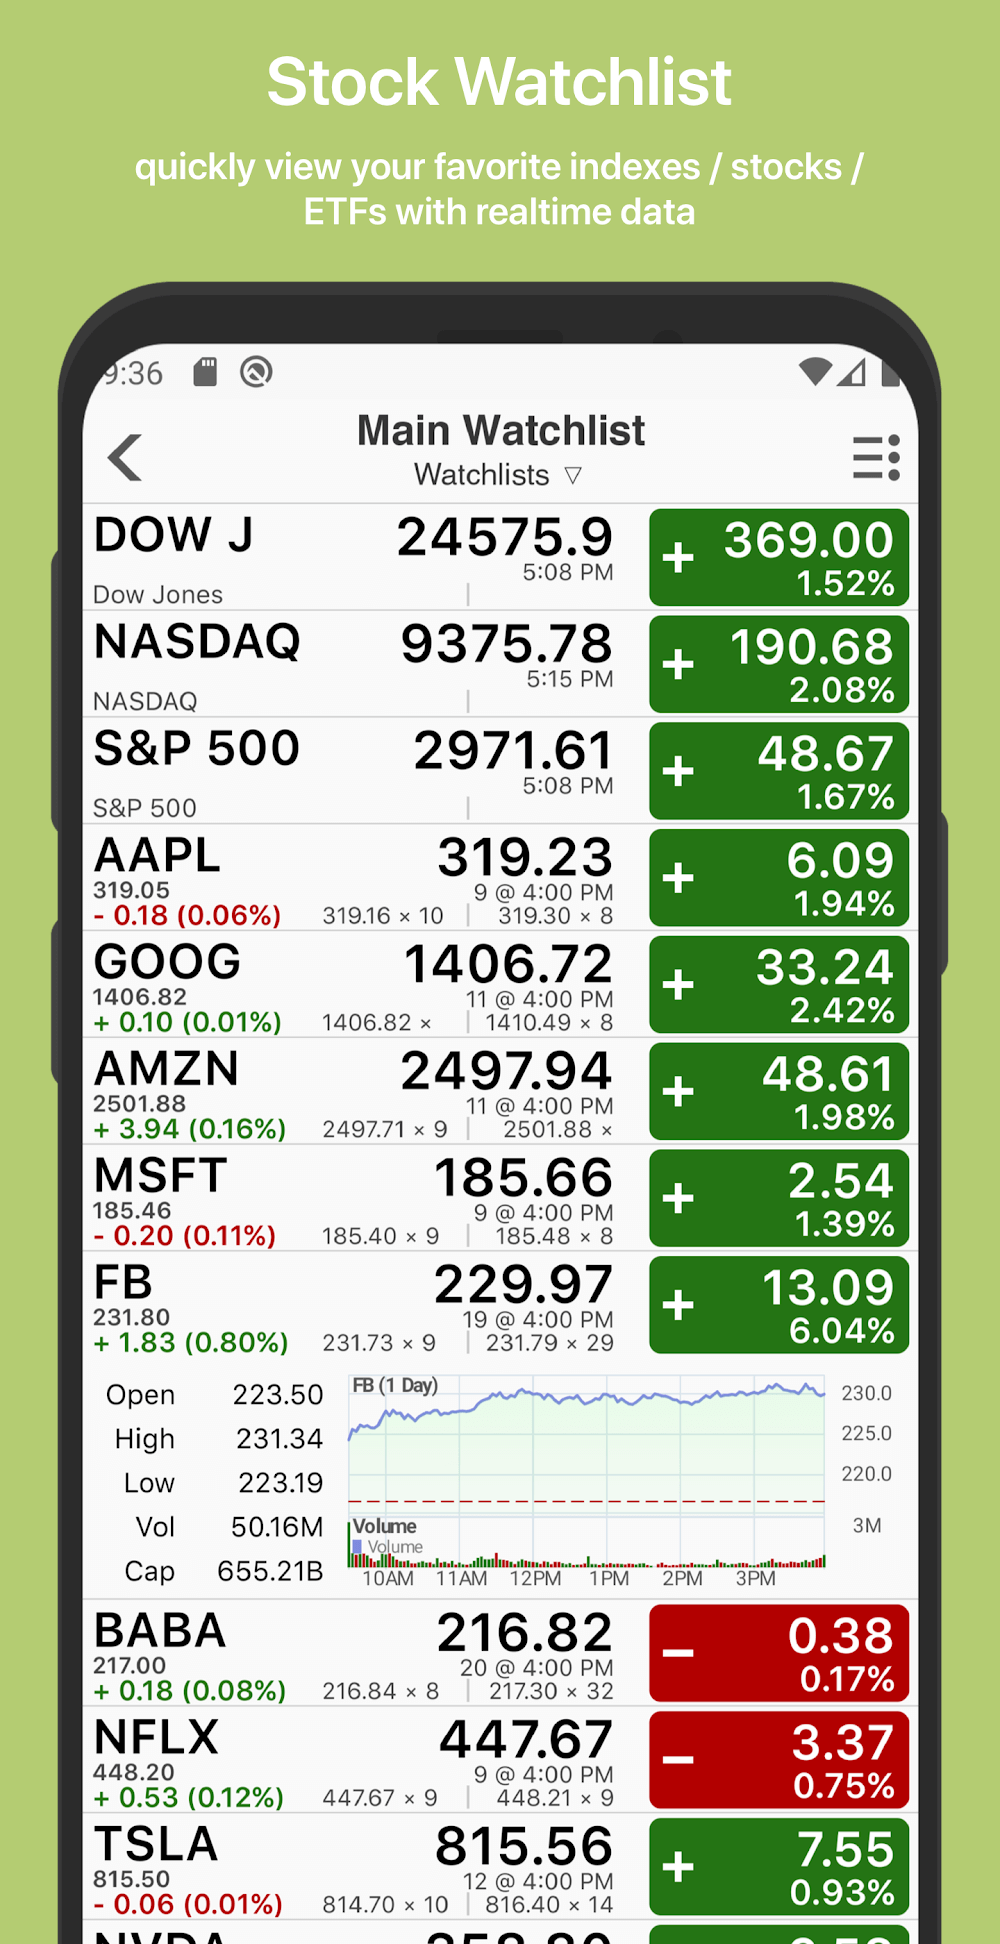Viewport: 1000px width, 1944px height.
Task: Tap the MSFT ticker name
Action: [160, 1176]
